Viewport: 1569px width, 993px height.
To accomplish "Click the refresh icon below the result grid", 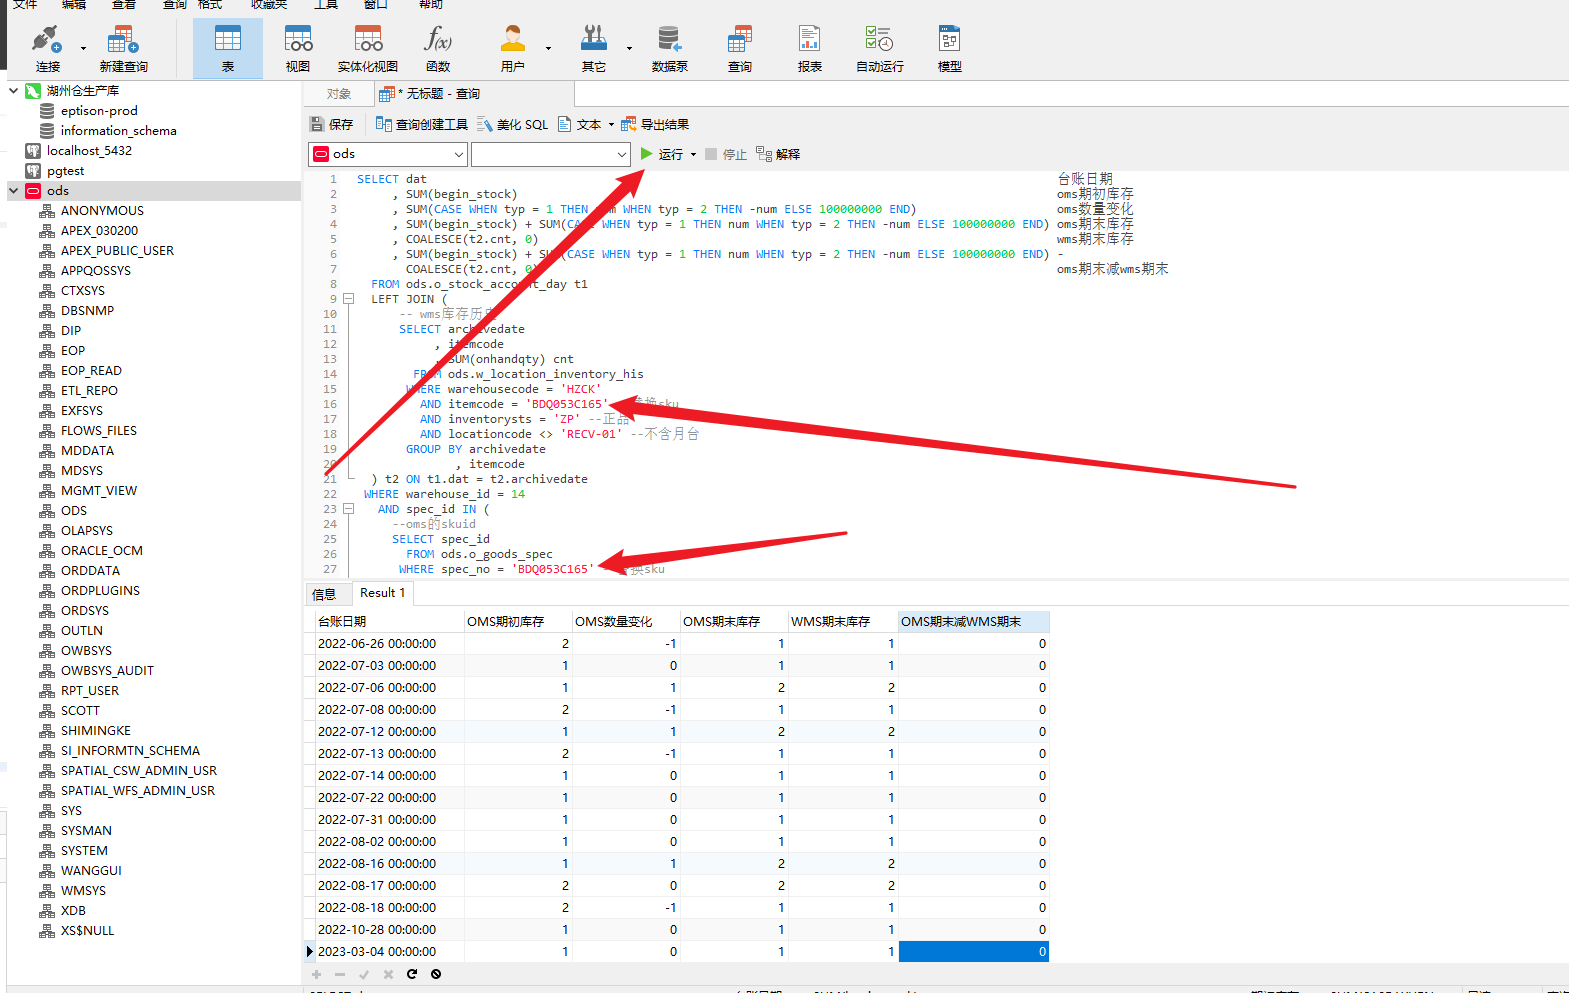I will 412,974.
